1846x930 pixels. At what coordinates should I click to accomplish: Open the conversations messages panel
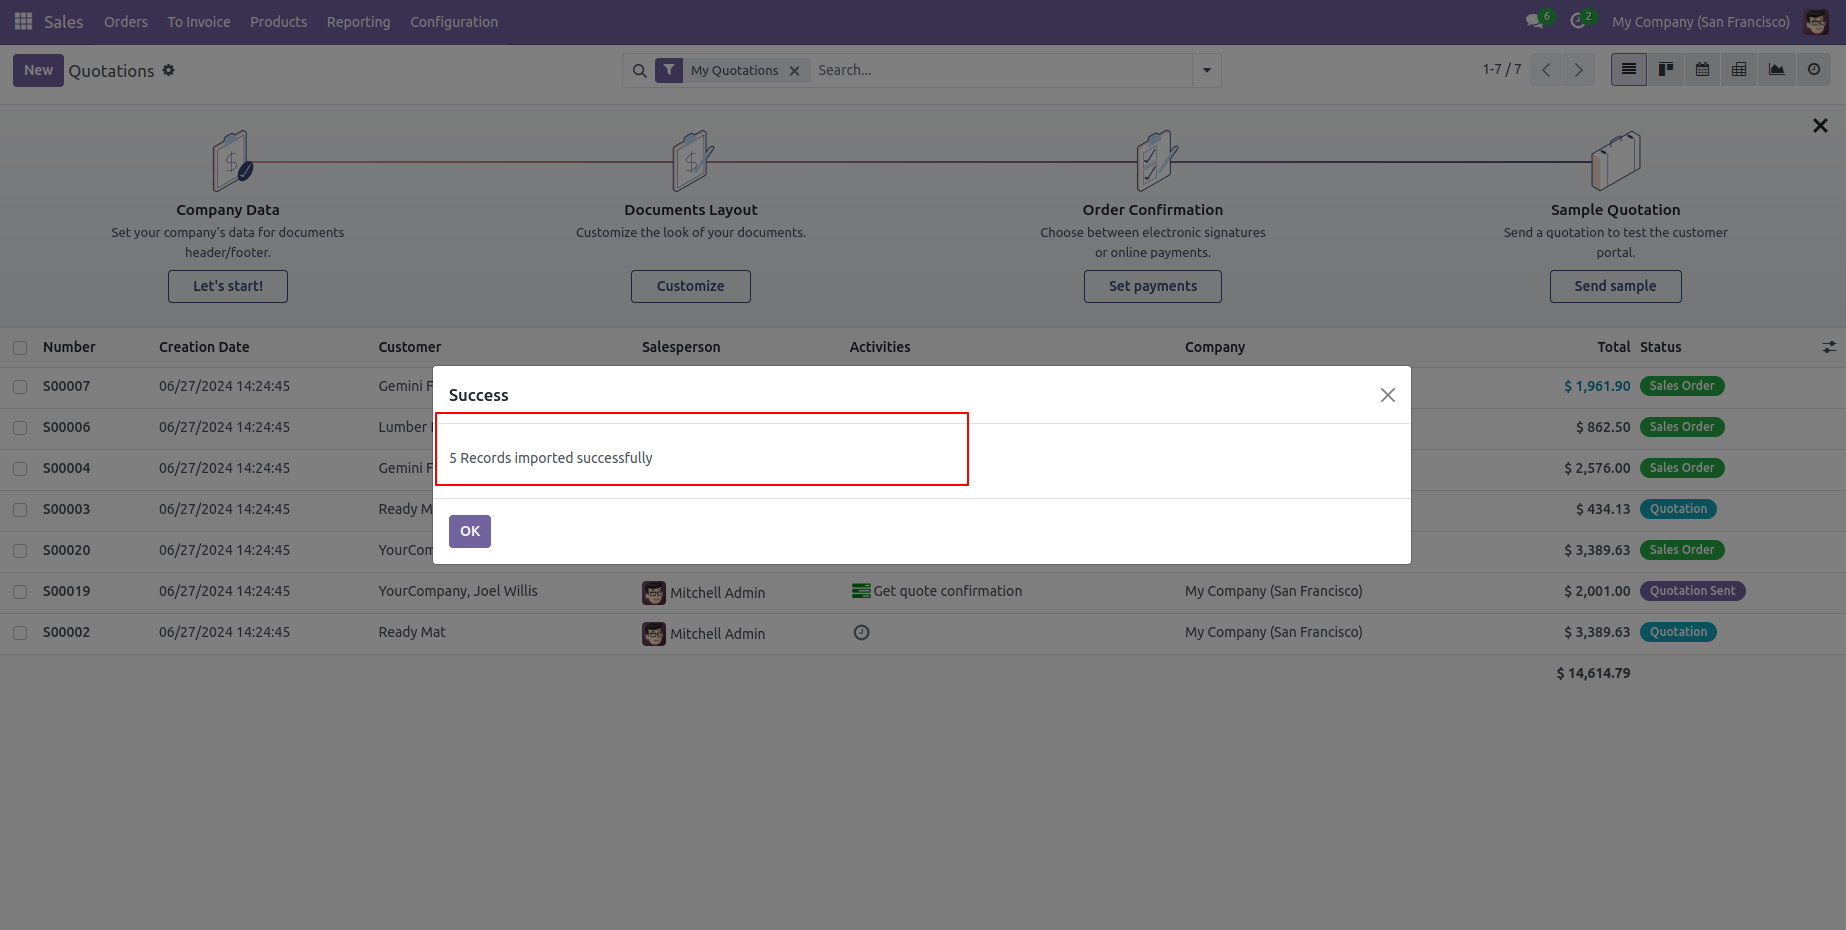pos(1534,20)
